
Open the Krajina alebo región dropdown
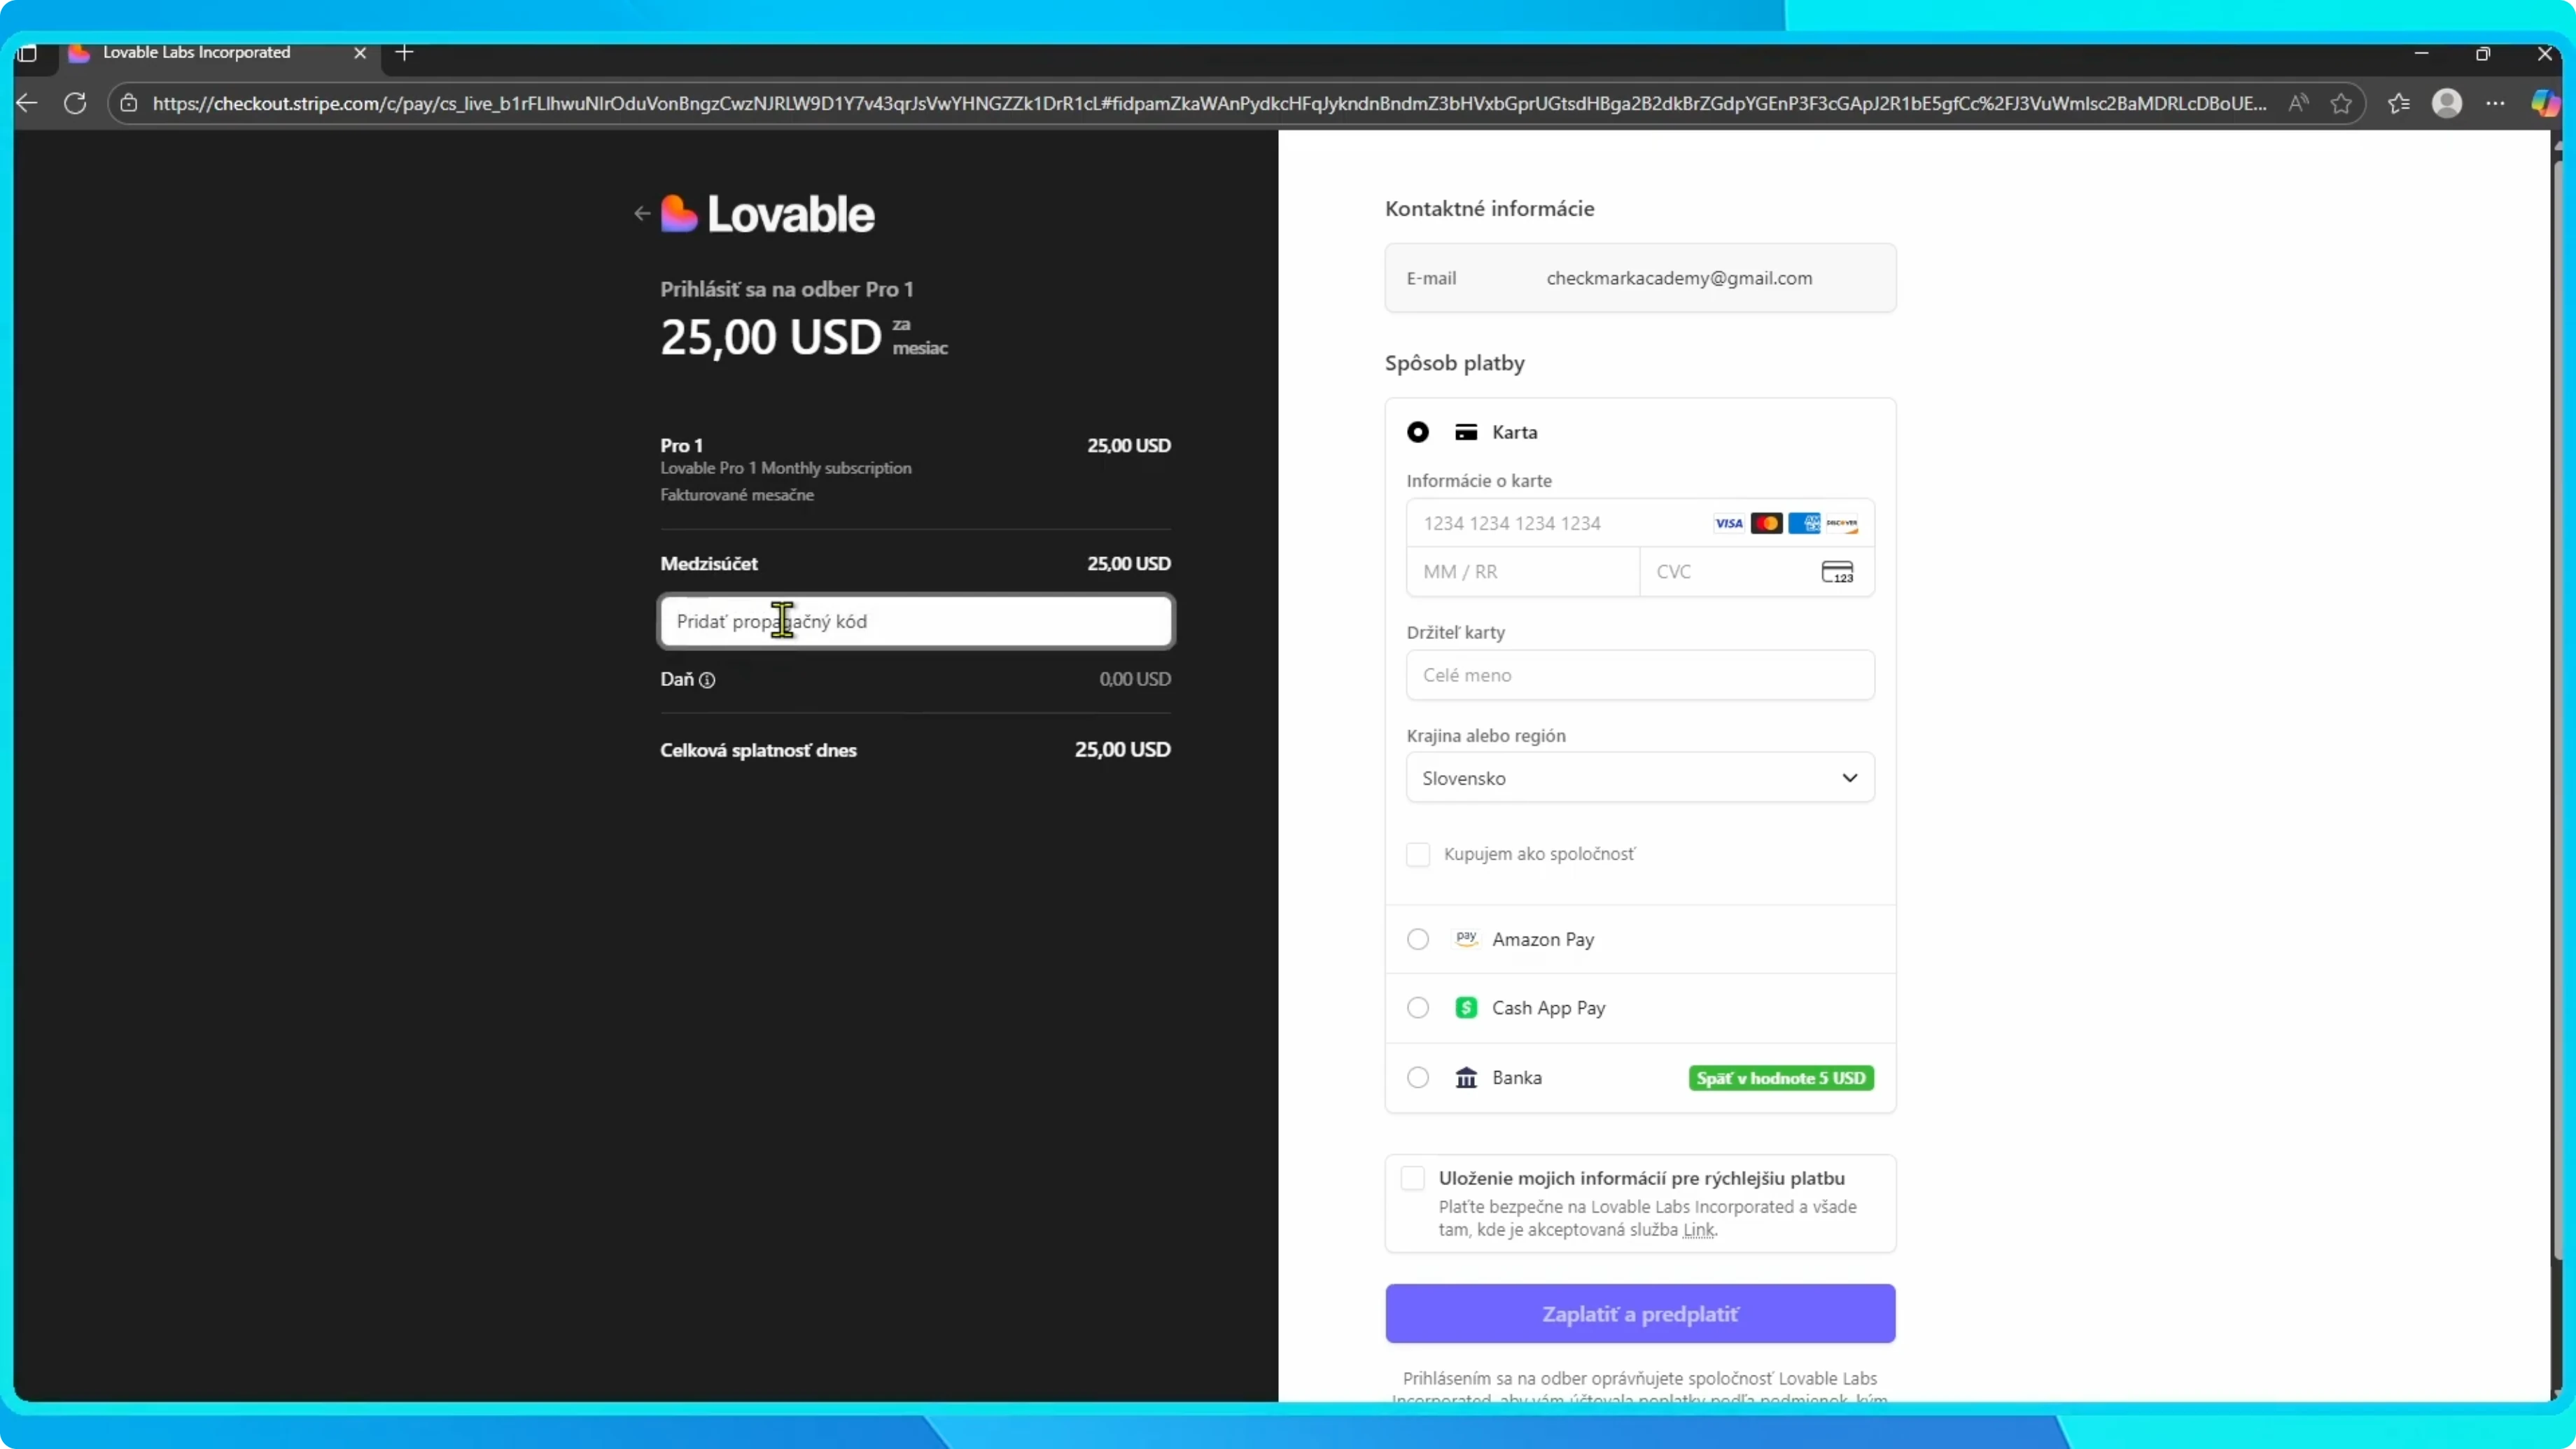pos(1640,778)
